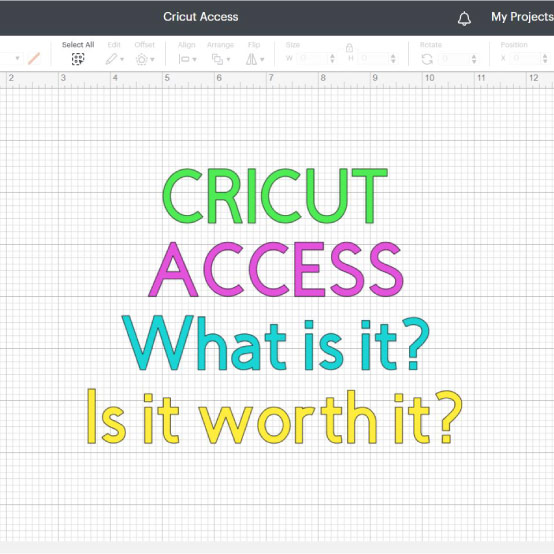Expand the Offset dropdown arrow
This screenshot has height=554, width=554.
[x=152, y=59]
